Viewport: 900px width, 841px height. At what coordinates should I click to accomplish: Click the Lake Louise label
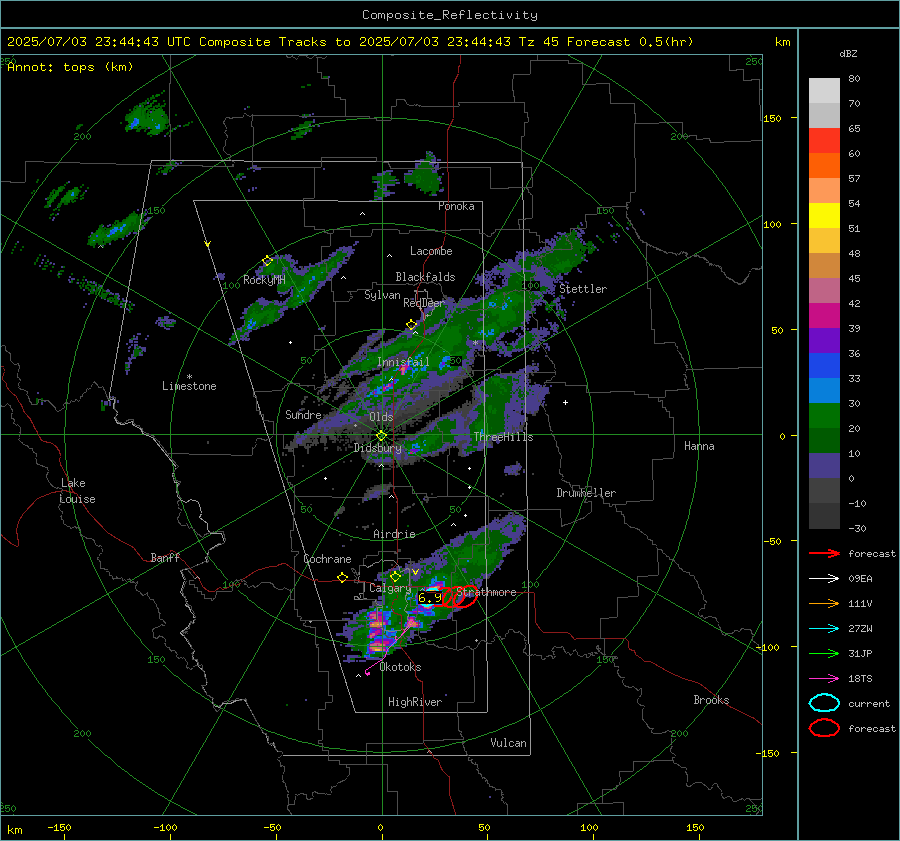point(77,491)
